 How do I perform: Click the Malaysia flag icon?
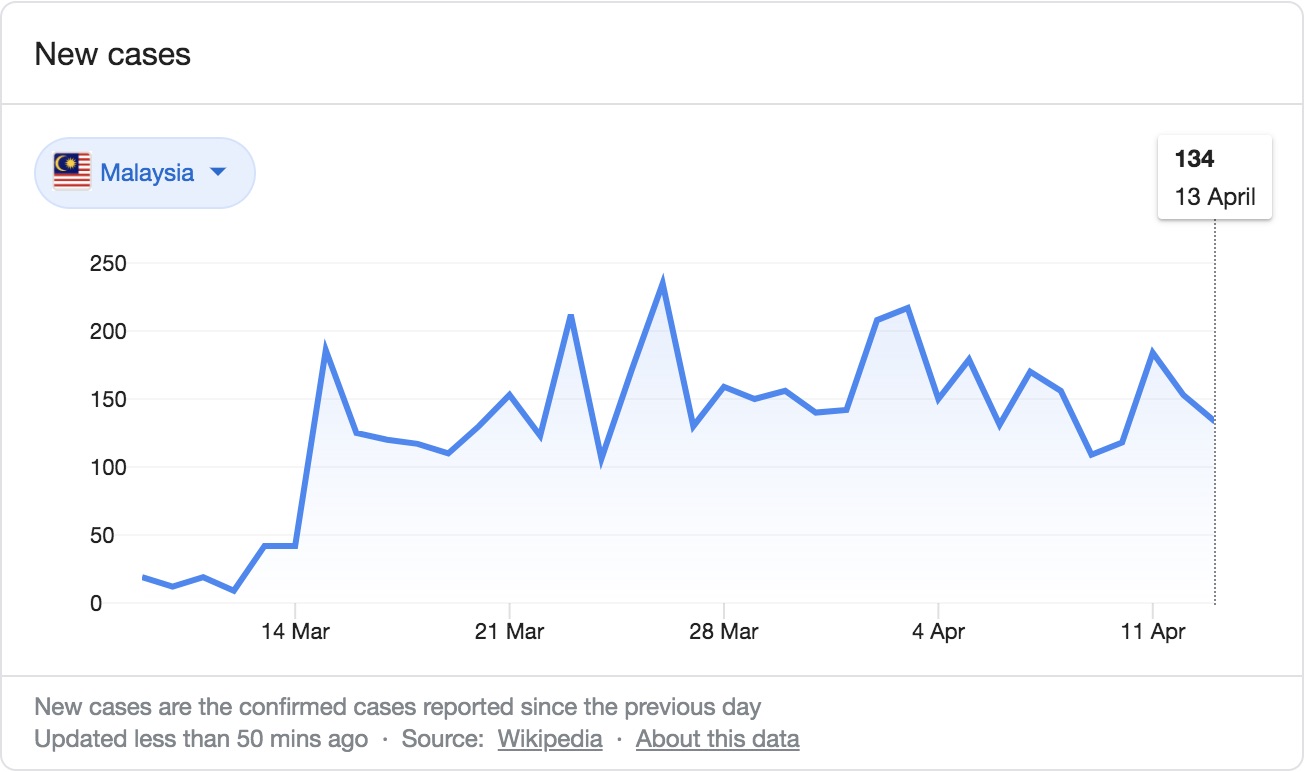coord(72,172)
